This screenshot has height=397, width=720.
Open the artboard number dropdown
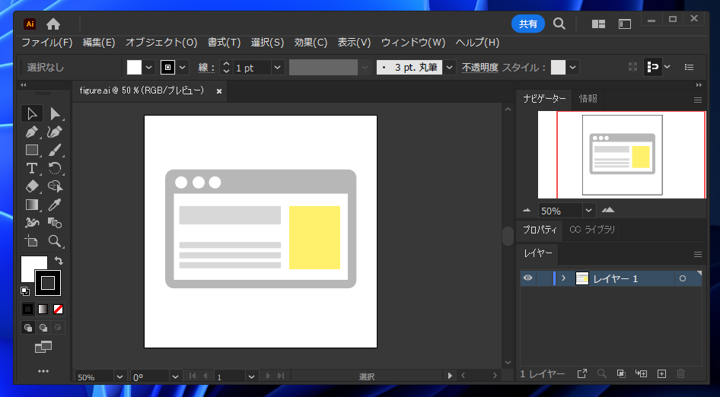point(251,377)
